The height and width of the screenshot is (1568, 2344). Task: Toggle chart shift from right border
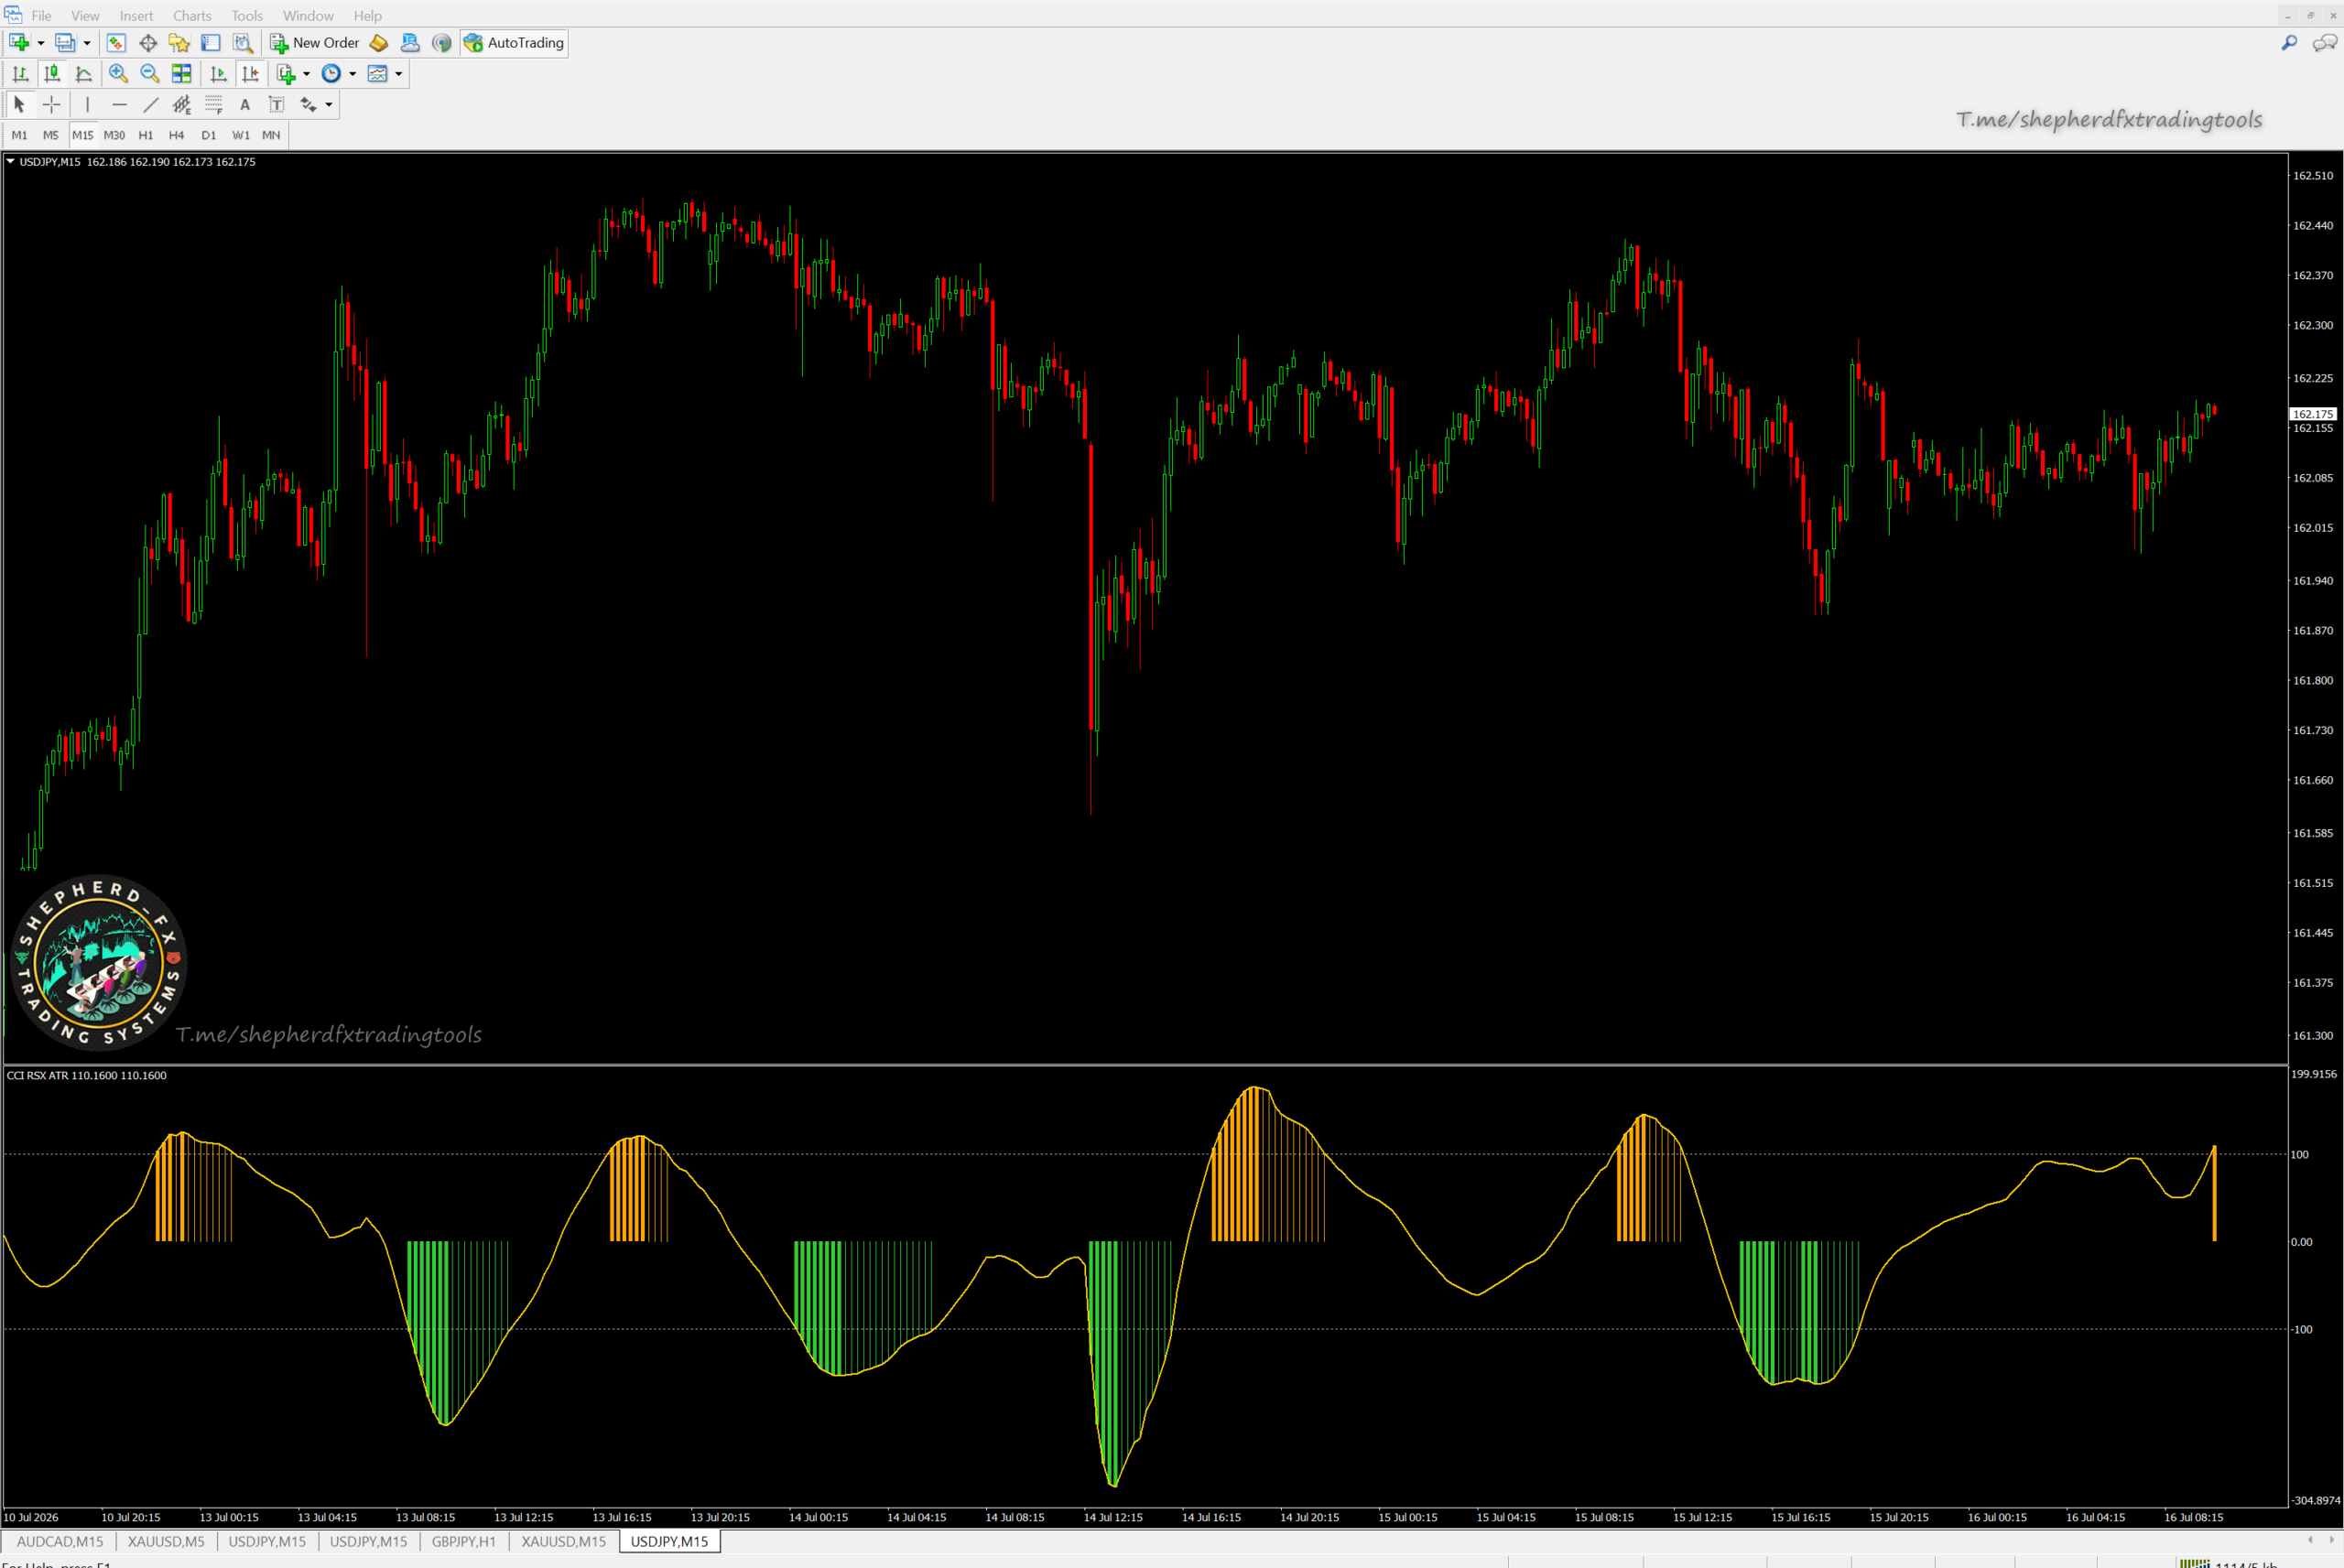tap(250, 74)
